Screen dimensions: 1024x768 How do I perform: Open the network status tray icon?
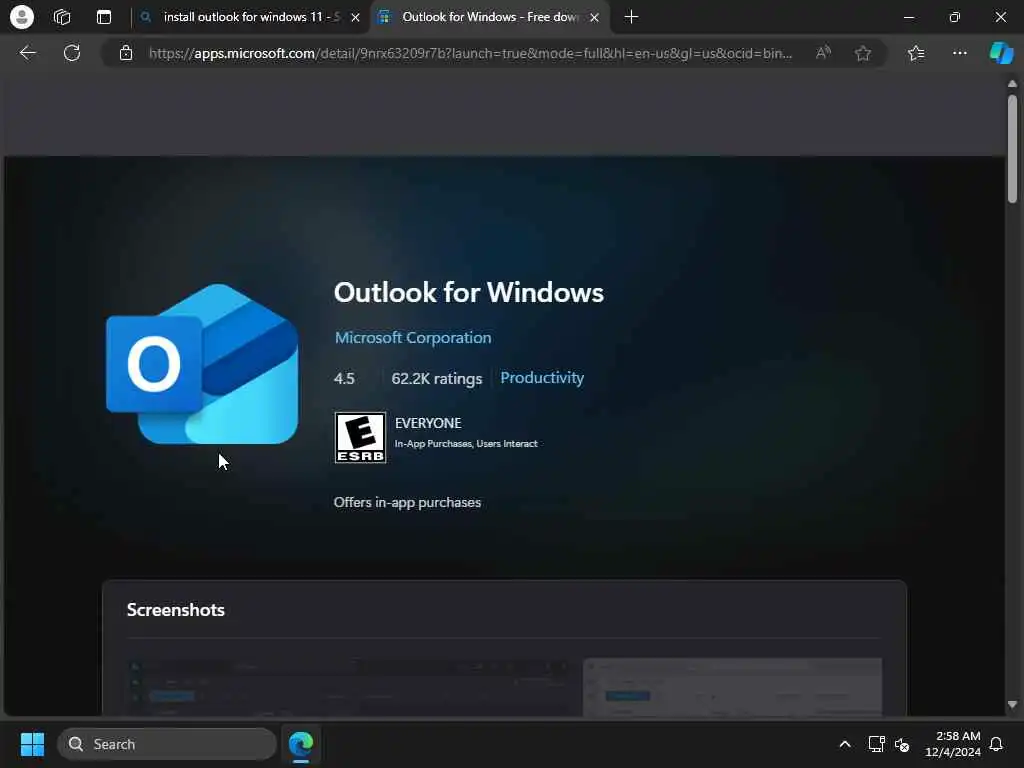coord(876,744)
